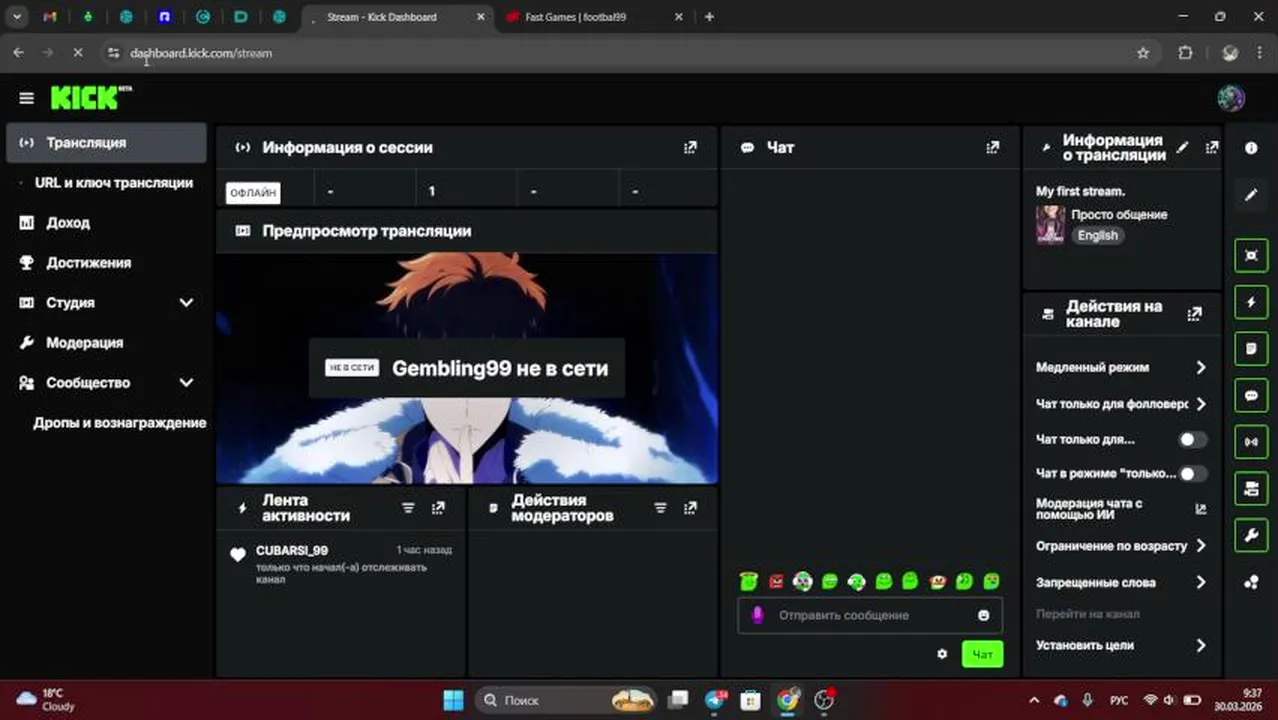
Task: Click the info icon in the right sidebar
Action: [1251, 148]
